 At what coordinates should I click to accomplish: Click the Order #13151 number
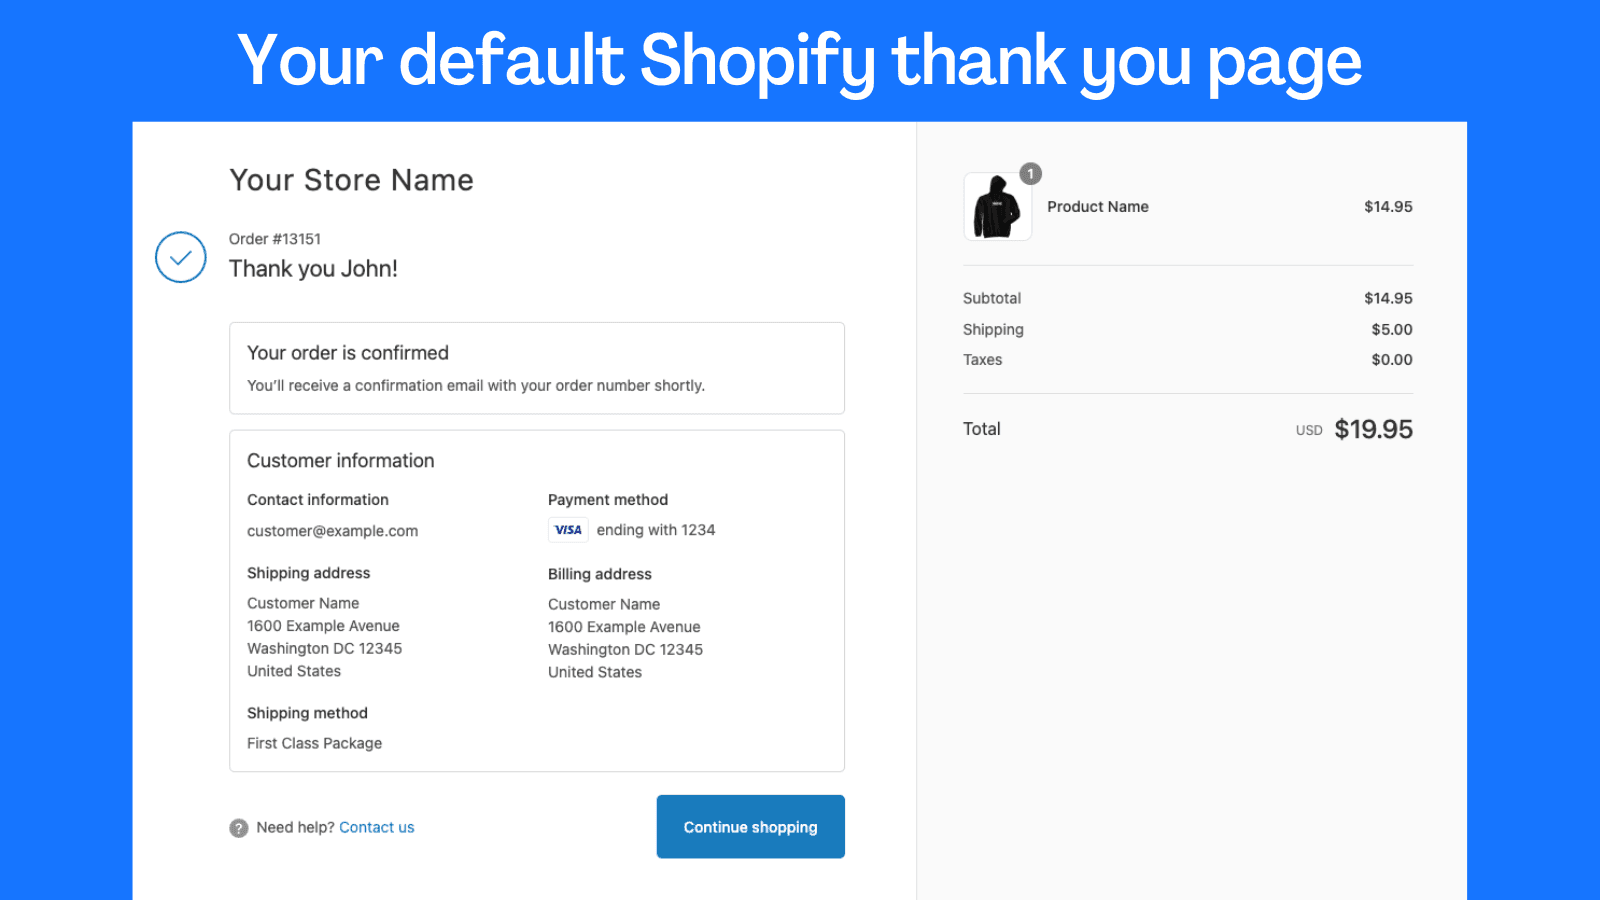click(275, 239)
